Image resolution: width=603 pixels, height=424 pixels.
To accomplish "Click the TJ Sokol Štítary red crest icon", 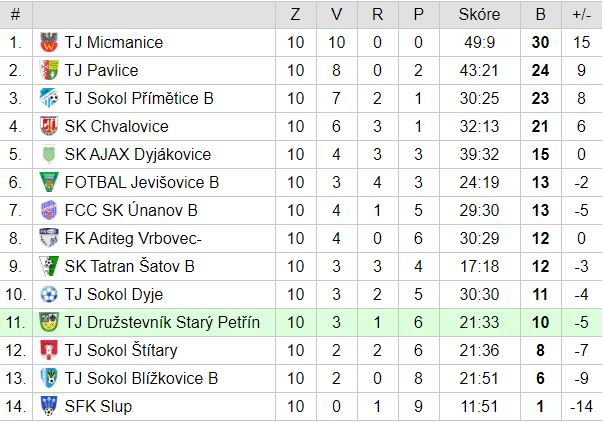I will click(49, 350).
